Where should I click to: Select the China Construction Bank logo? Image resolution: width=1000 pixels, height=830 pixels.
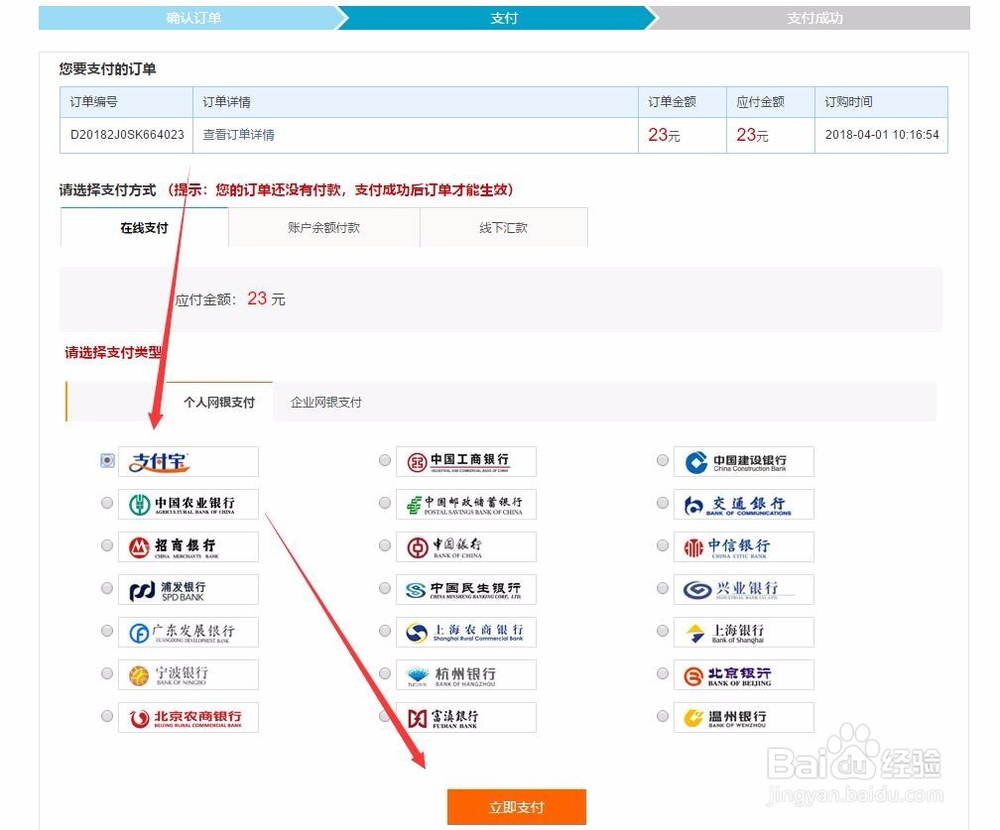point(743,461)
